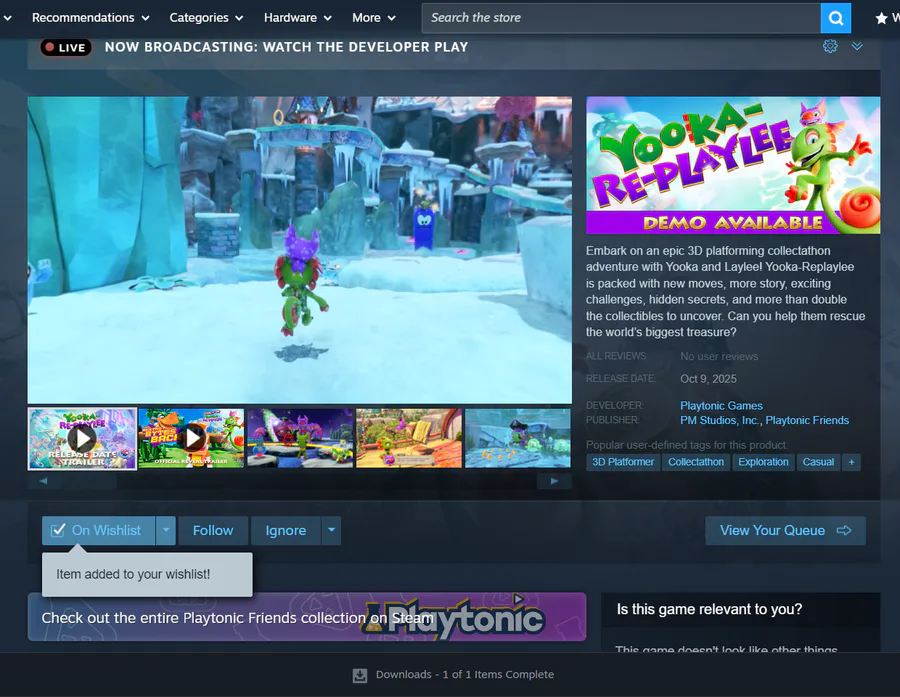This screenshot has height=697, width=900.
Task: Open the Yooka-Replaylee Demo Available banner
Action: click(x=733, y=165)
